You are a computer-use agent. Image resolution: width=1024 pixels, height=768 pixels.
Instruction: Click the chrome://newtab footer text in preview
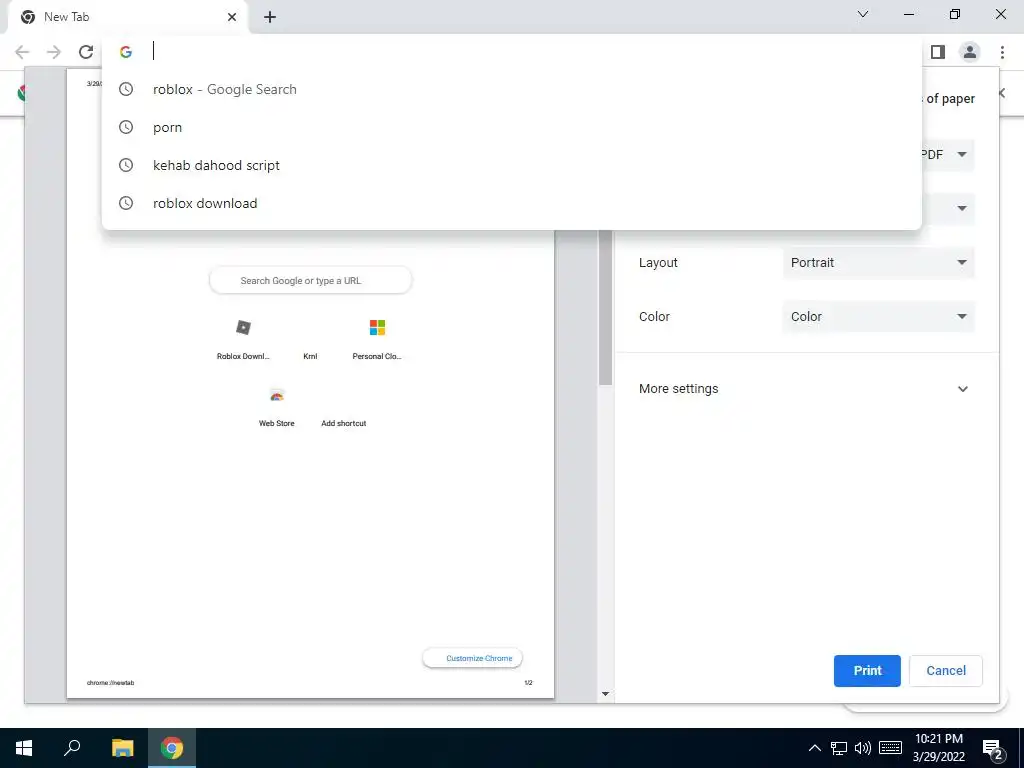pyautogui.click(x=110, y=683)
